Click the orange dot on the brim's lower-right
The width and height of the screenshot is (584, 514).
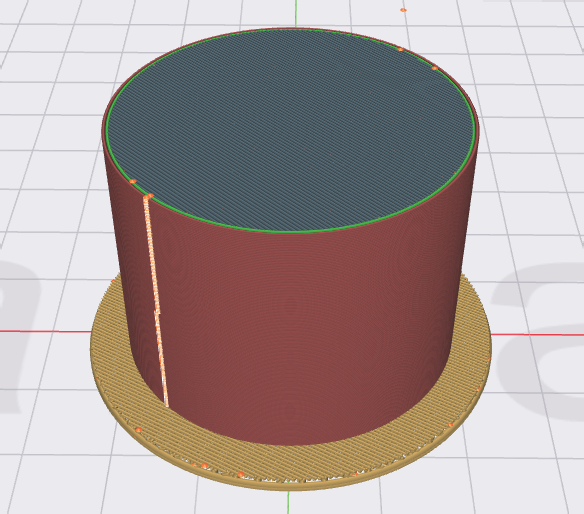(450, 425)
